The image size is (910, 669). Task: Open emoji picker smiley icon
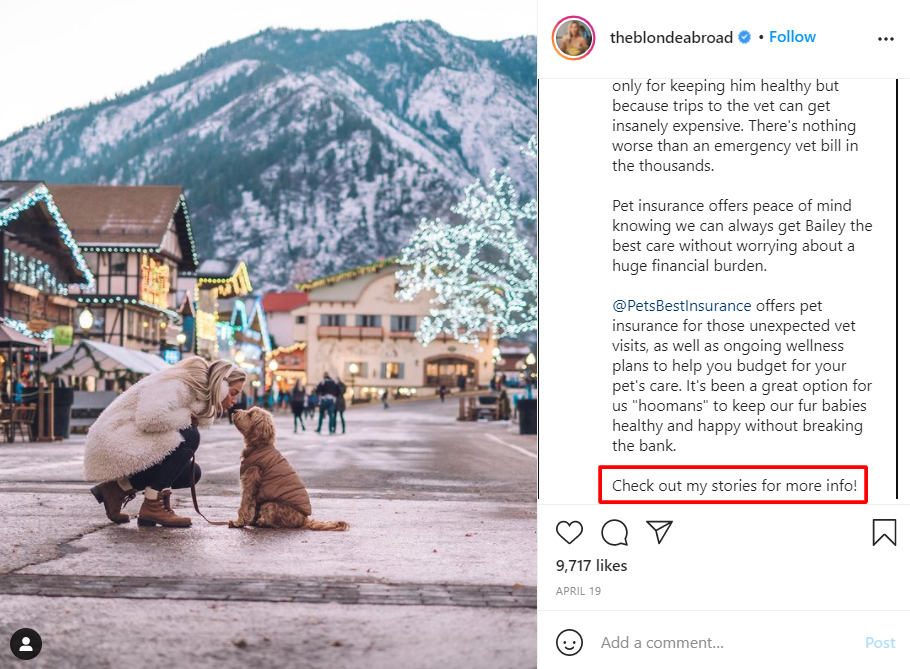[569, 642]
